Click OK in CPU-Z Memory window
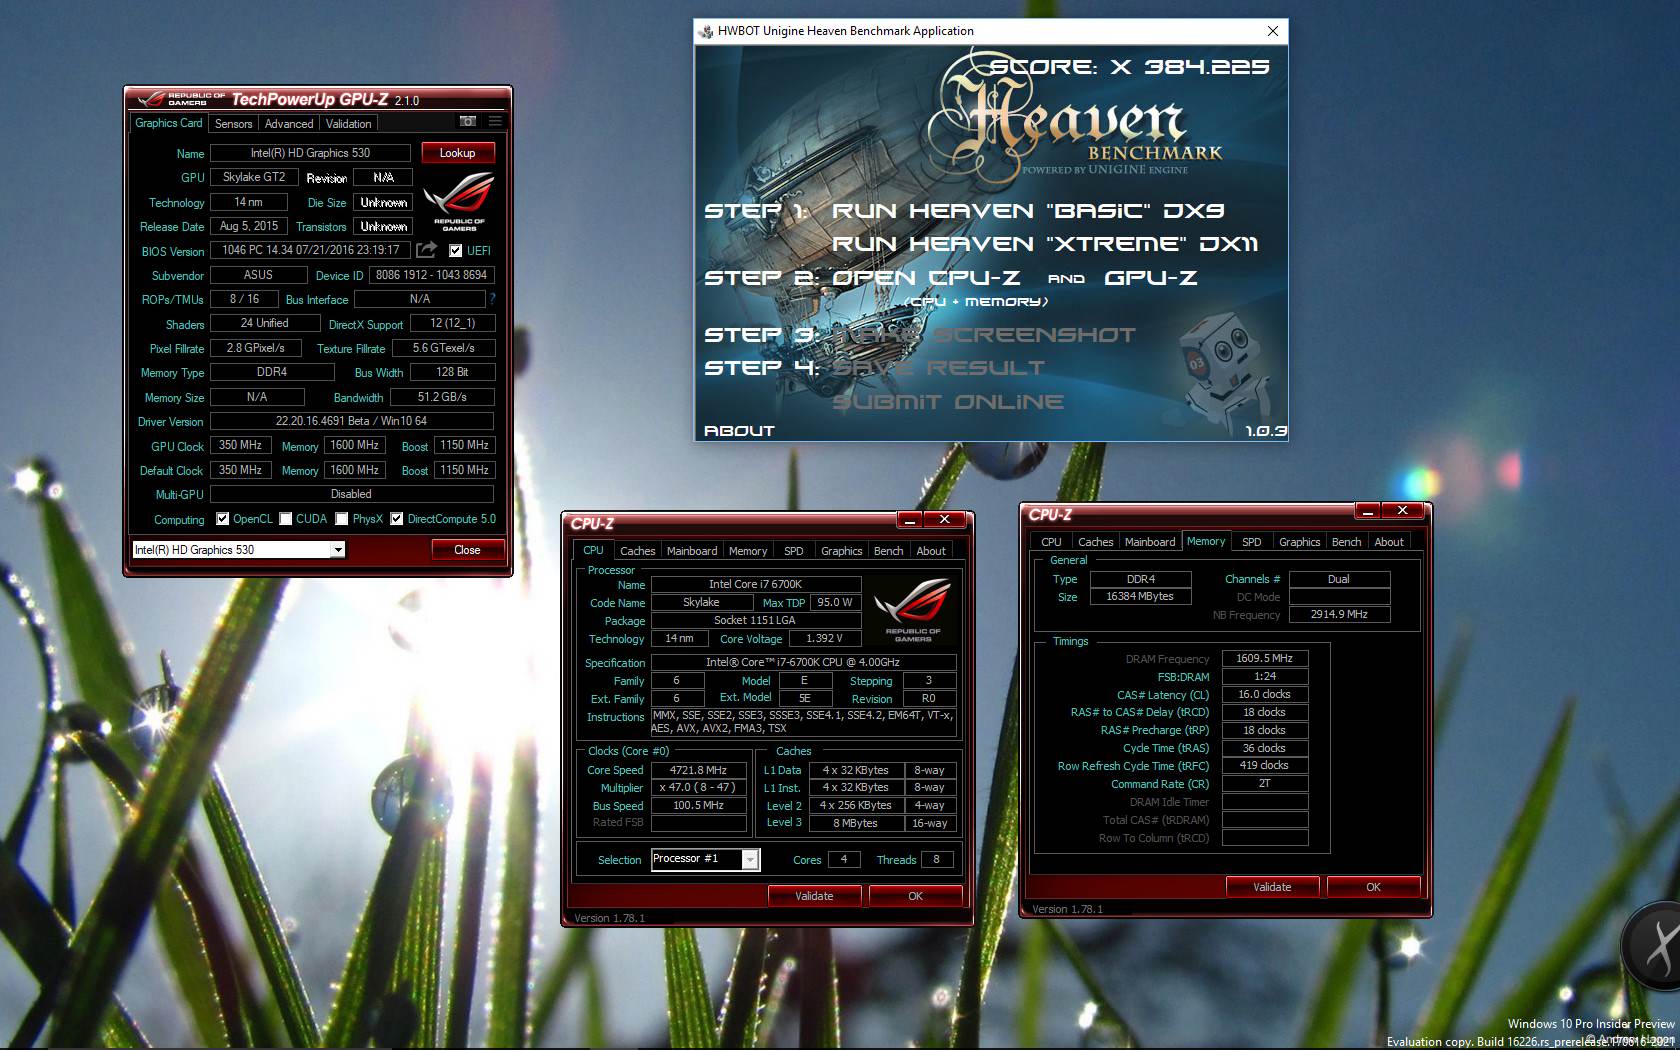1680x1050 pixels. [x=1373, y=887]
